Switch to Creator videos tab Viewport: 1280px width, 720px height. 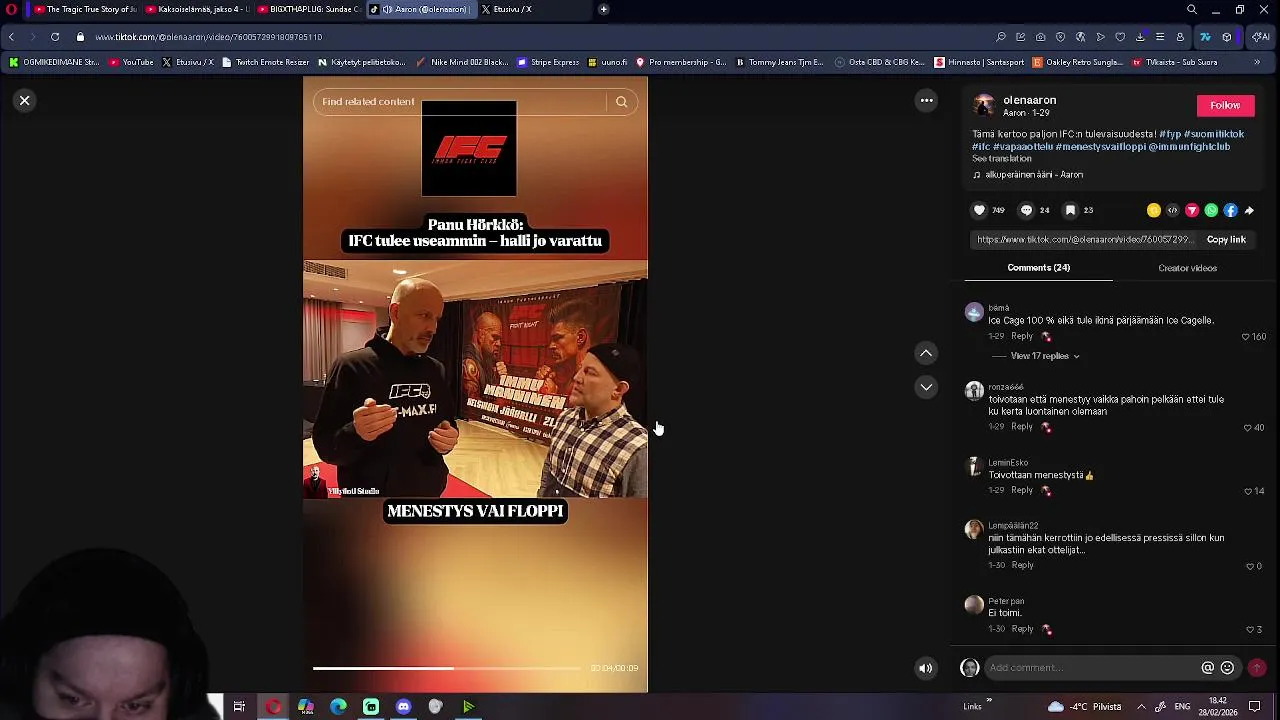1187,268
